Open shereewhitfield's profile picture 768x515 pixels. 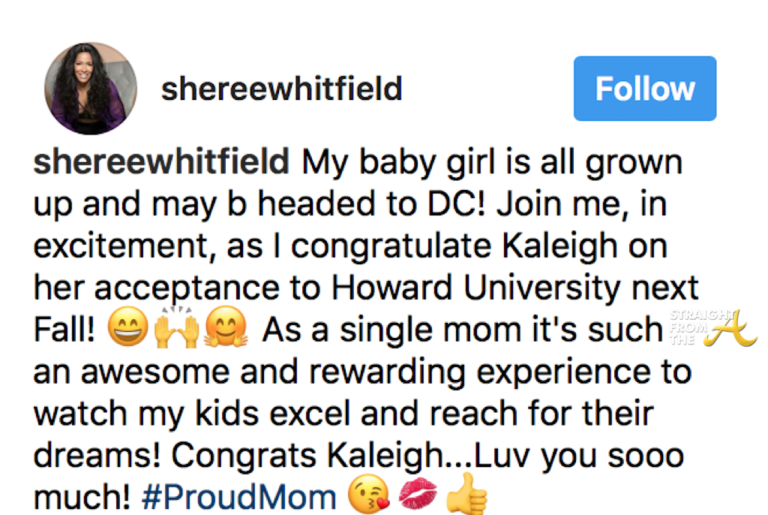point(91,89)
